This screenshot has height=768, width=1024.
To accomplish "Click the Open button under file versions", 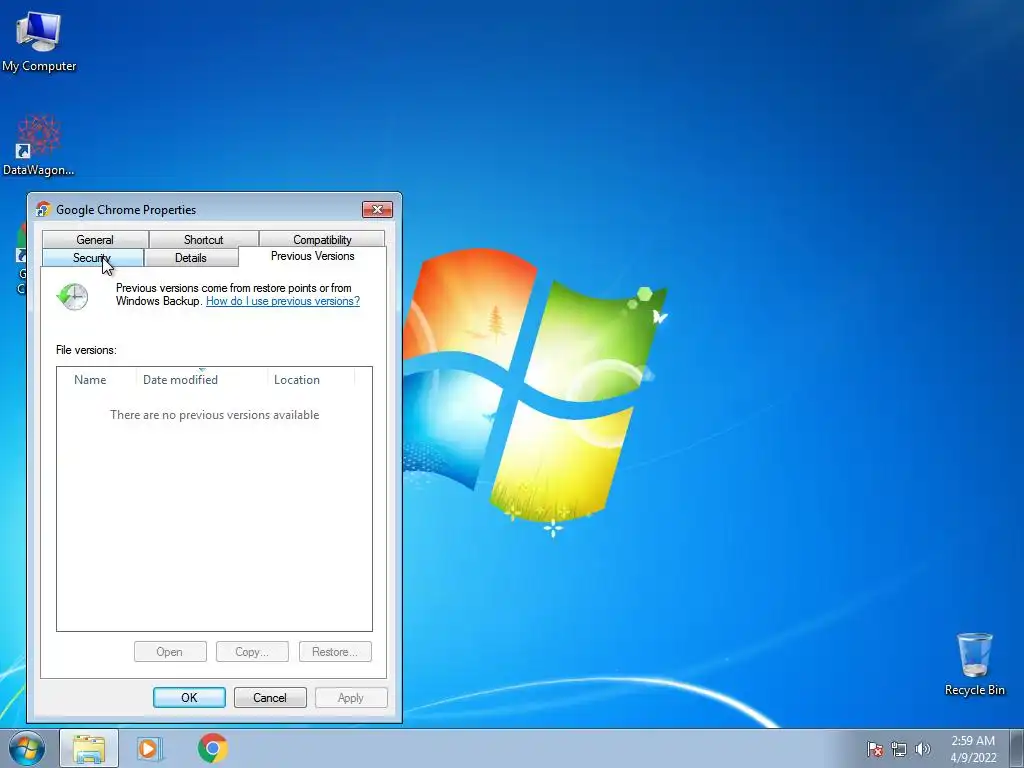I will coord(170,652).
